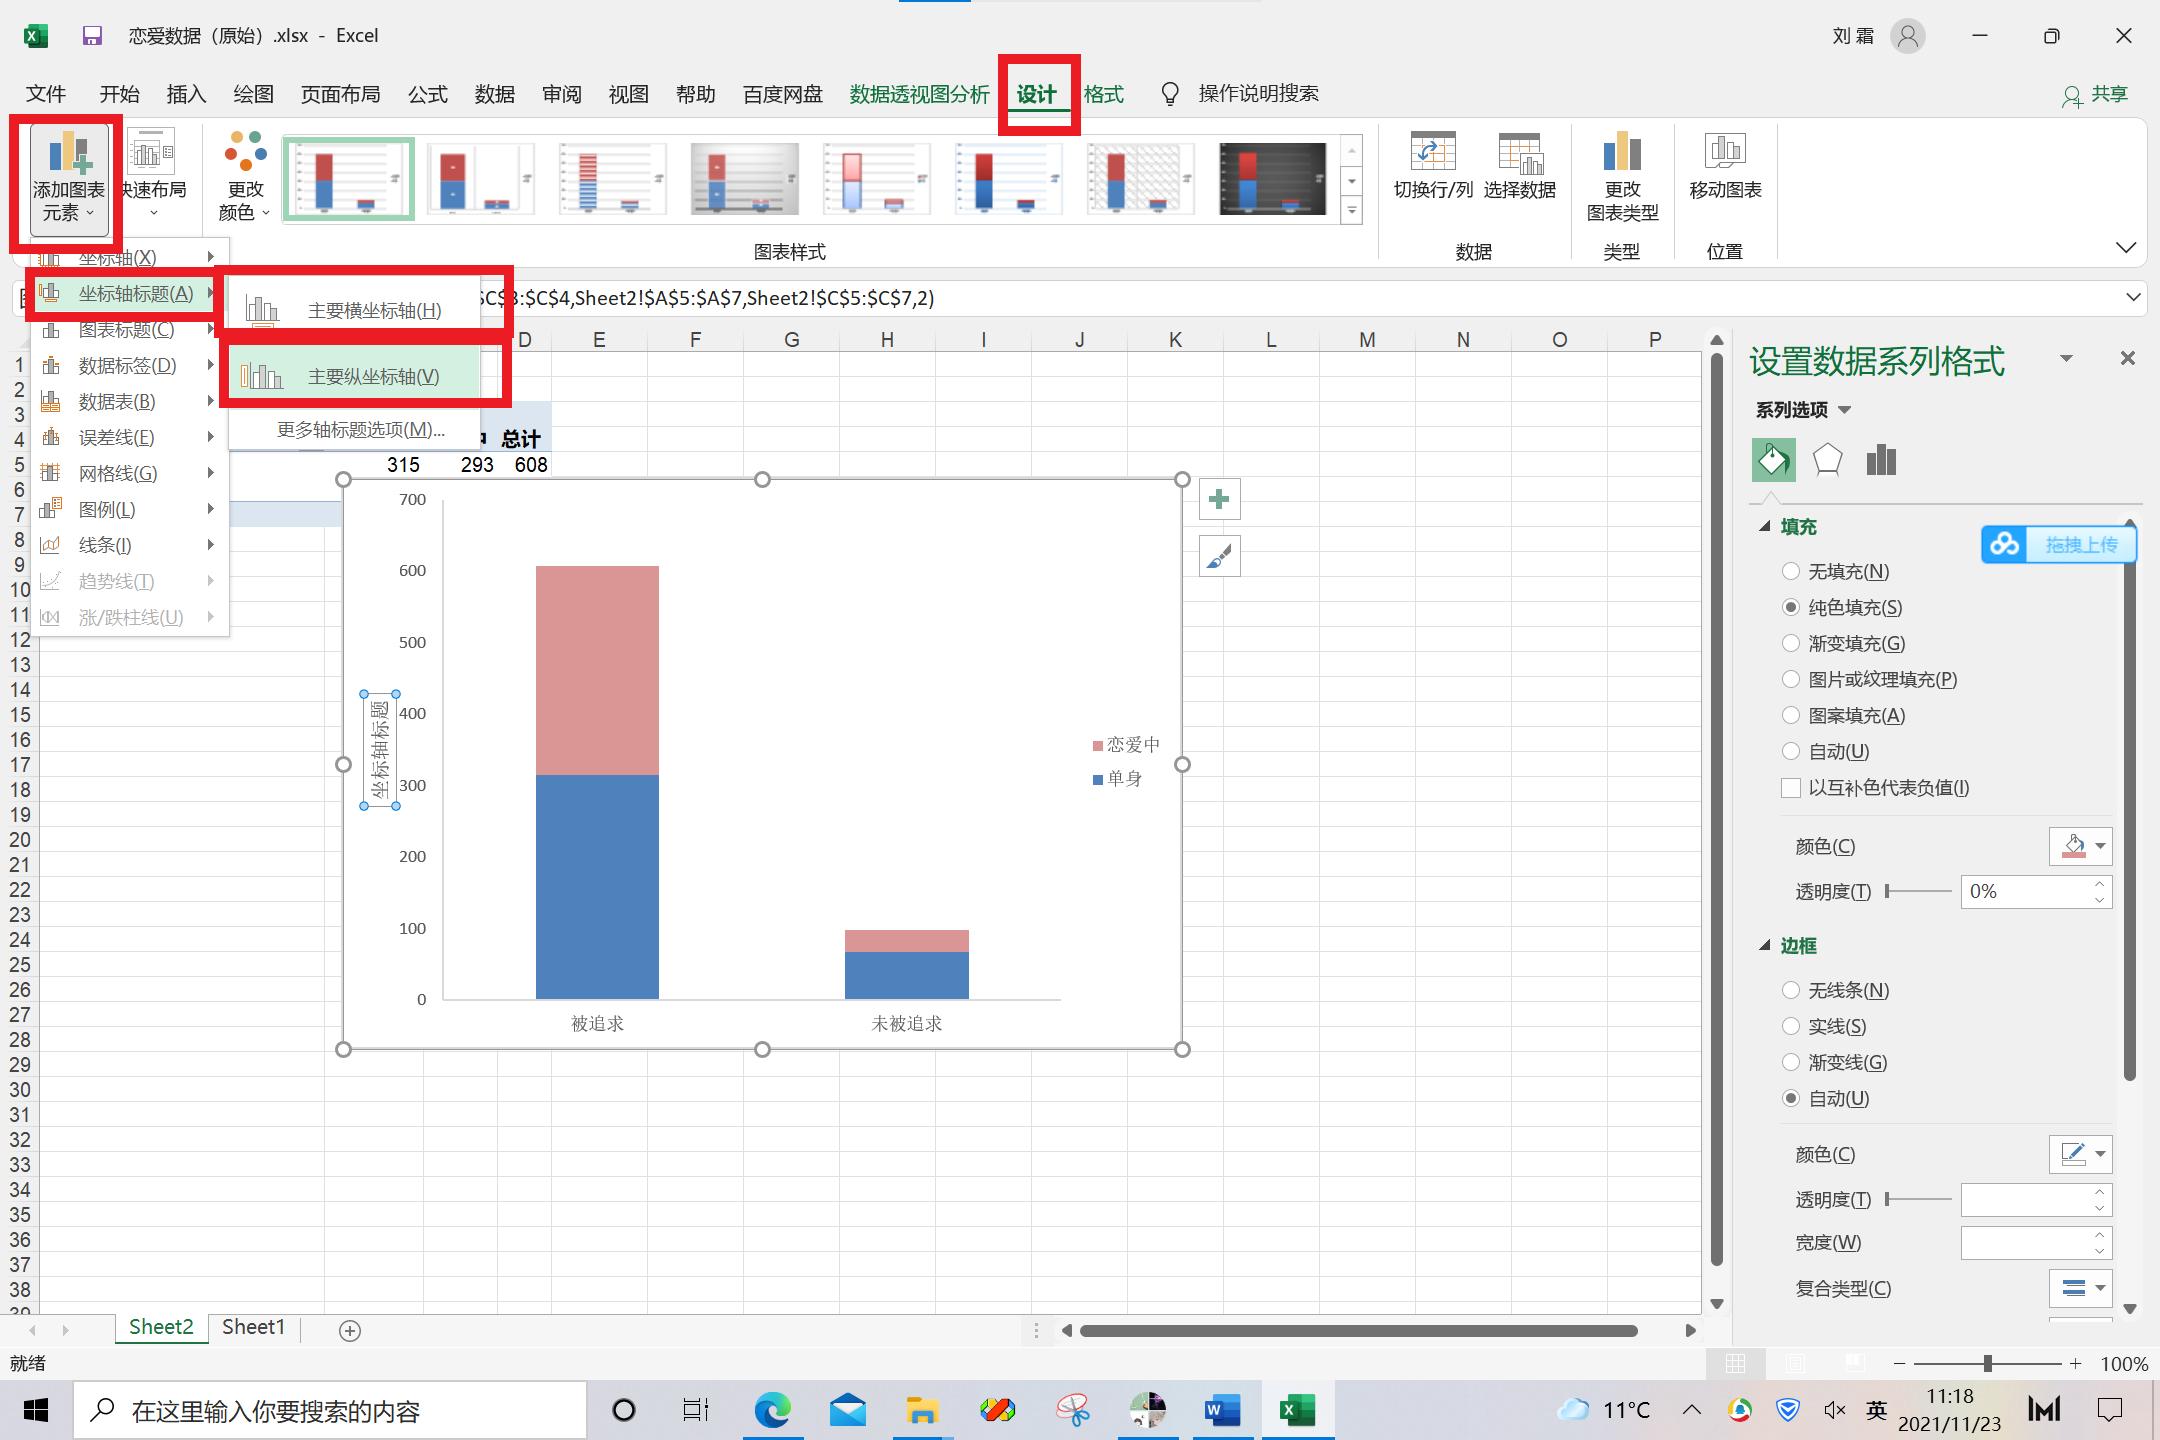Switch to the Sheet1 worksheet tab
The image size is (2160, 1440).
[253, 1327]
